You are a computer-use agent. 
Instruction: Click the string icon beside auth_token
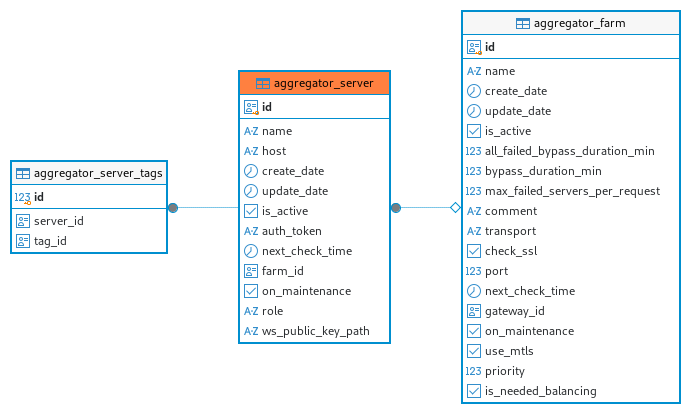tap(251, 231)
